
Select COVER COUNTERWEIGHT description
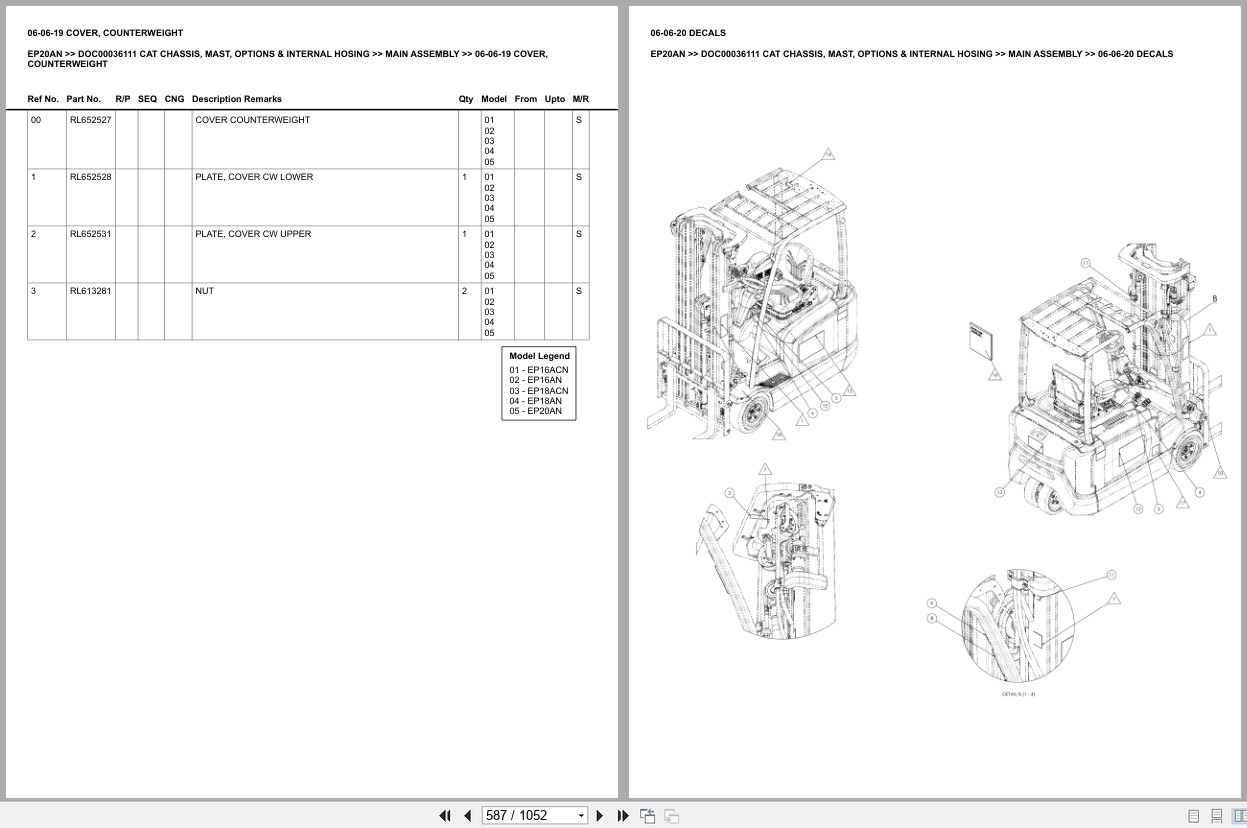pos(252,120)
